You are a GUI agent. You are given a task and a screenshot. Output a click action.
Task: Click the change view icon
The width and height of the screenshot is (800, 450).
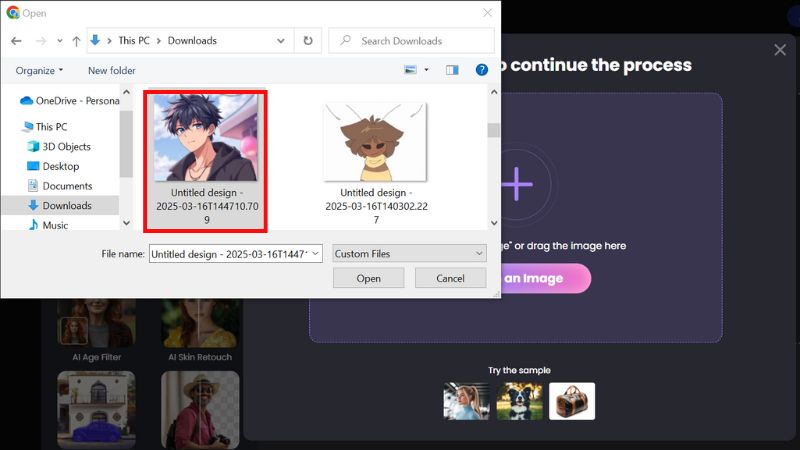[x=410, y=70]
